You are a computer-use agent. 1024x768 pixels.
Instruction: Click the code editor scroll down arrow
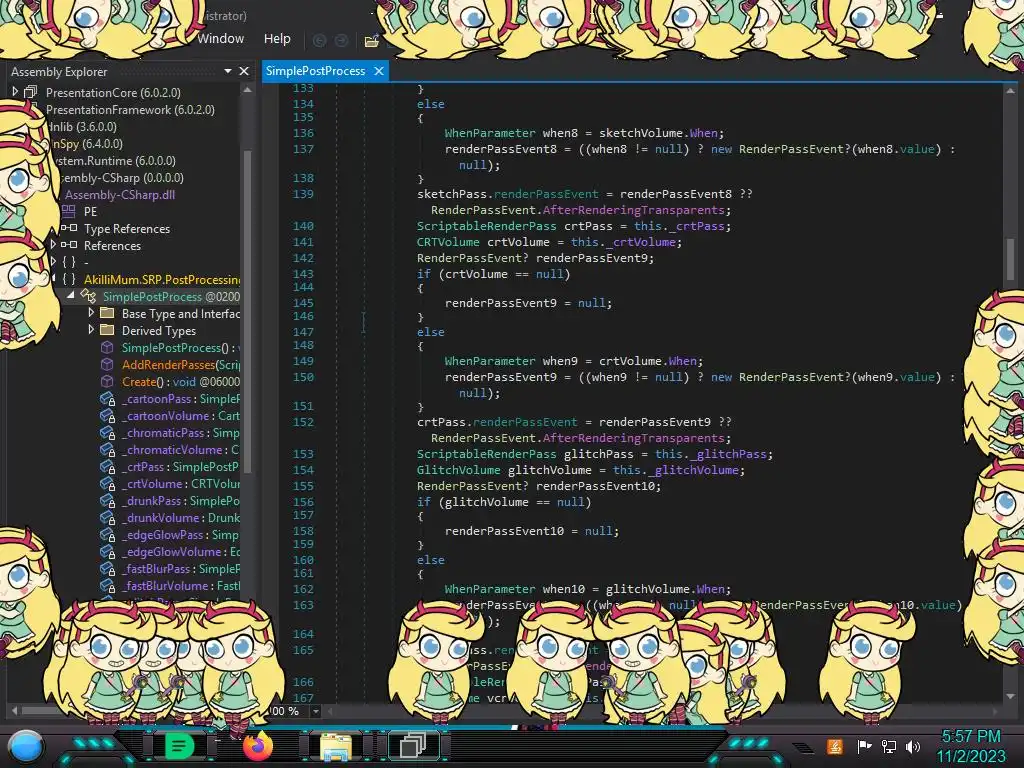pyautogui.click(x=1010, y=696)
